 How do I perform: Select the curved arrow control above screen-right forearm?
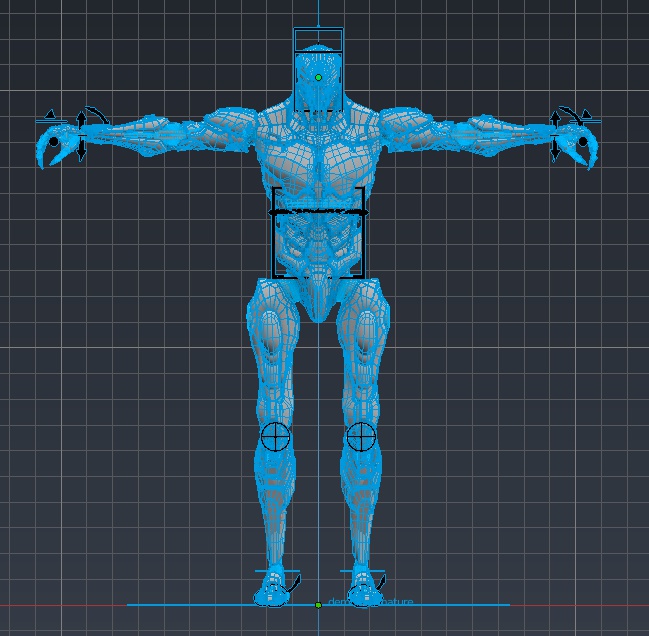pyautogui.click(x=571, y=115)
